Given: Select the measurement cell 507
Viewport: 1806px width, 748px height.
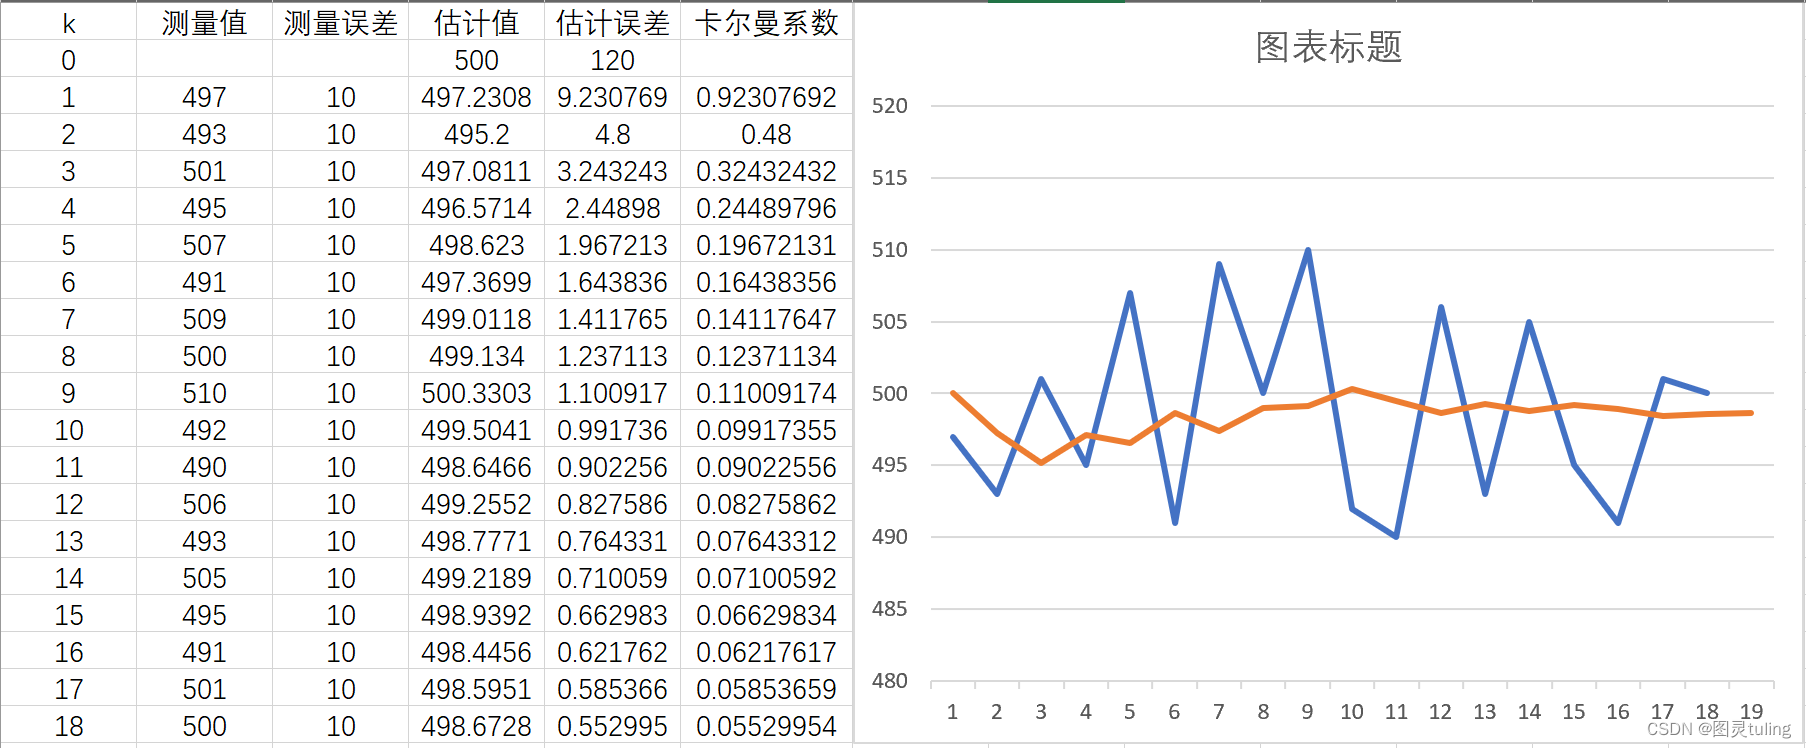Looking at the screenshot, I should coord(204,245).
